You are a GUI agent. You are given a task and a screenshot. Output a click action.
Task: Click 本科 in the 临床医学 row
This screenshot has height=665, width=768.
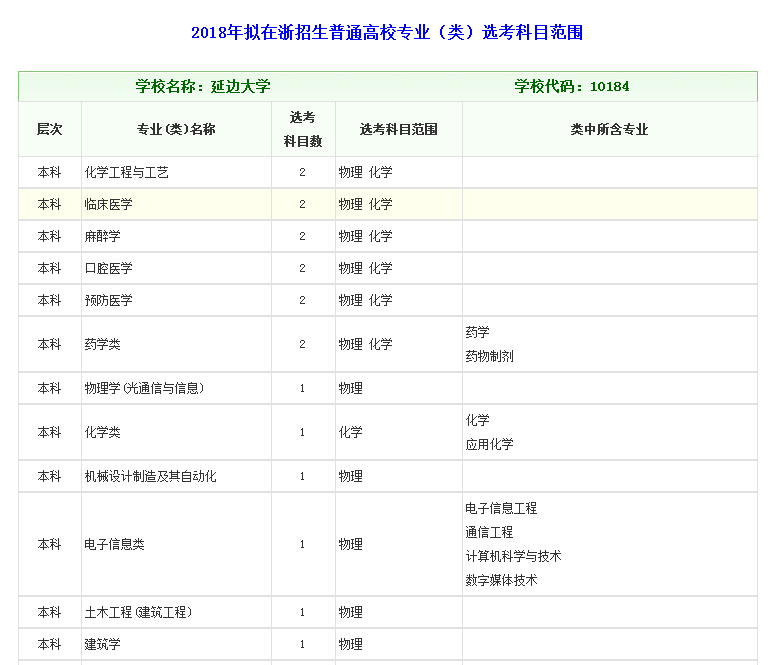pyautogui.click(x=49, y=204)
